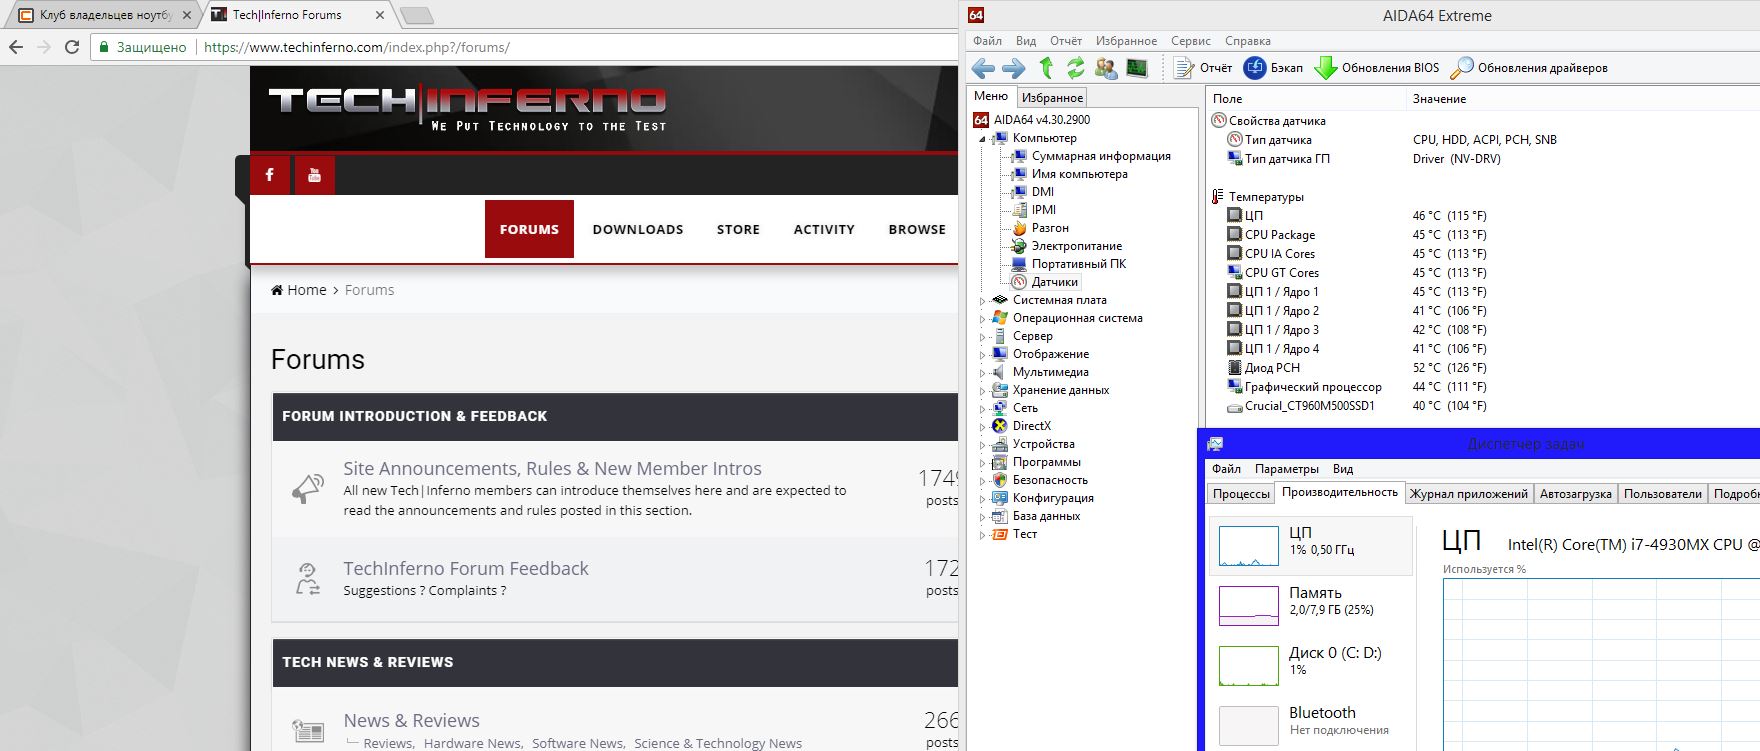Click the green up-level arrow in AIDA64 toolbar
The image size is (1760, 751).
[x=1046, y=68]
